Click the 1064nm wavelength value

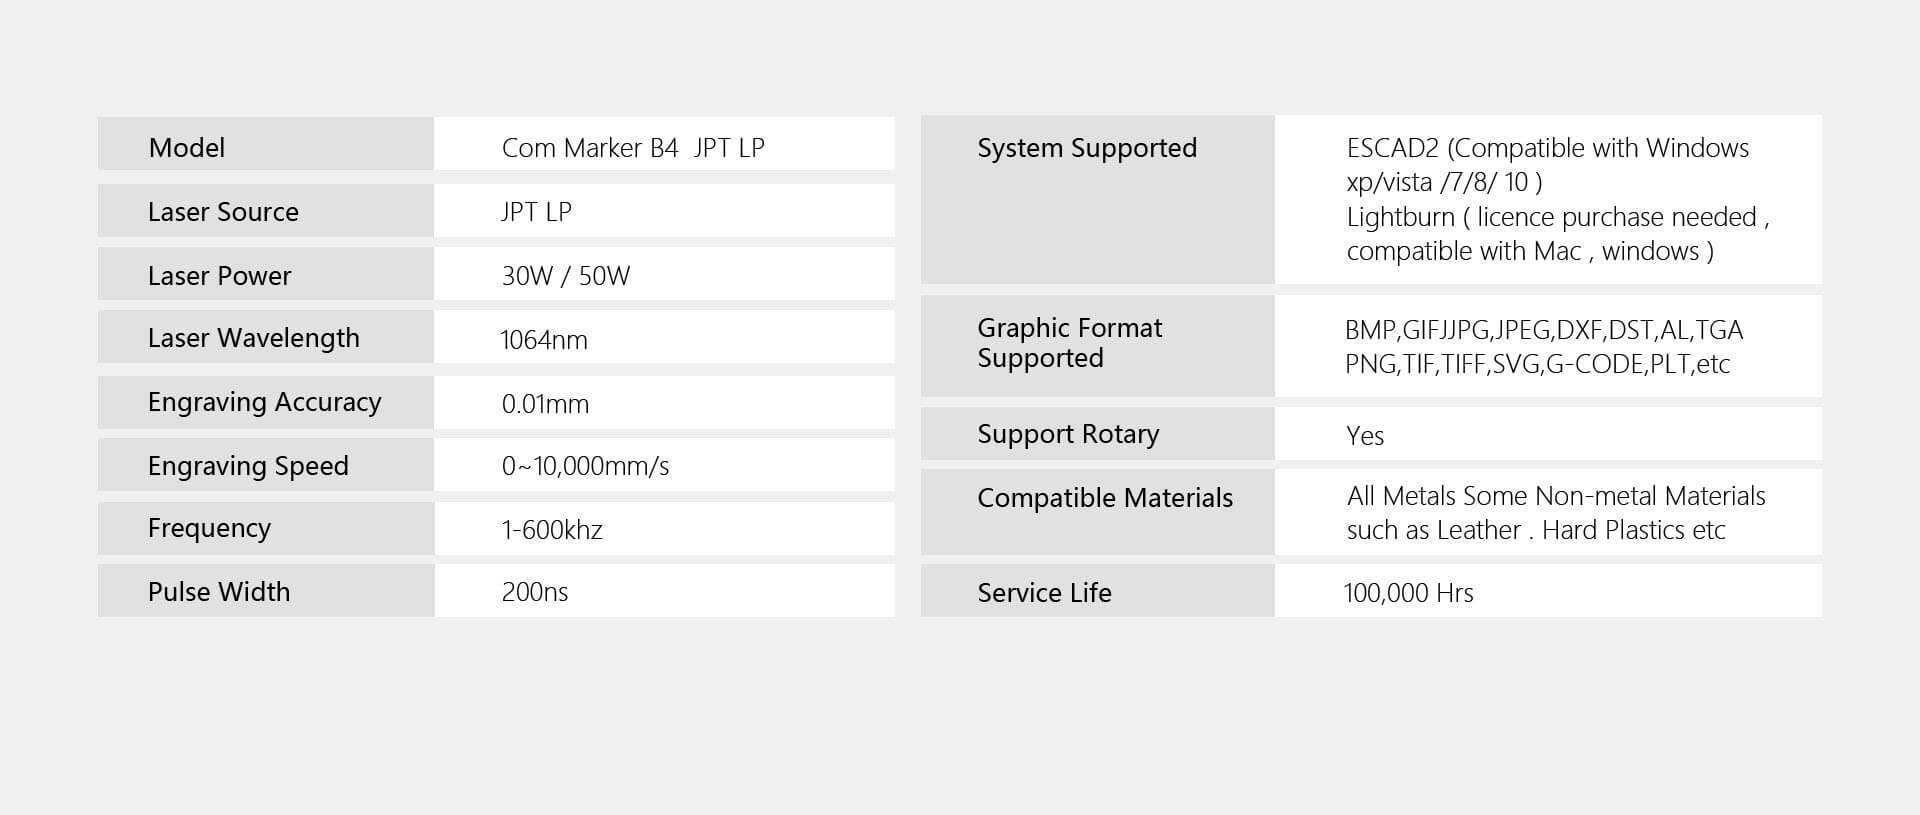(x=544, y=340)
